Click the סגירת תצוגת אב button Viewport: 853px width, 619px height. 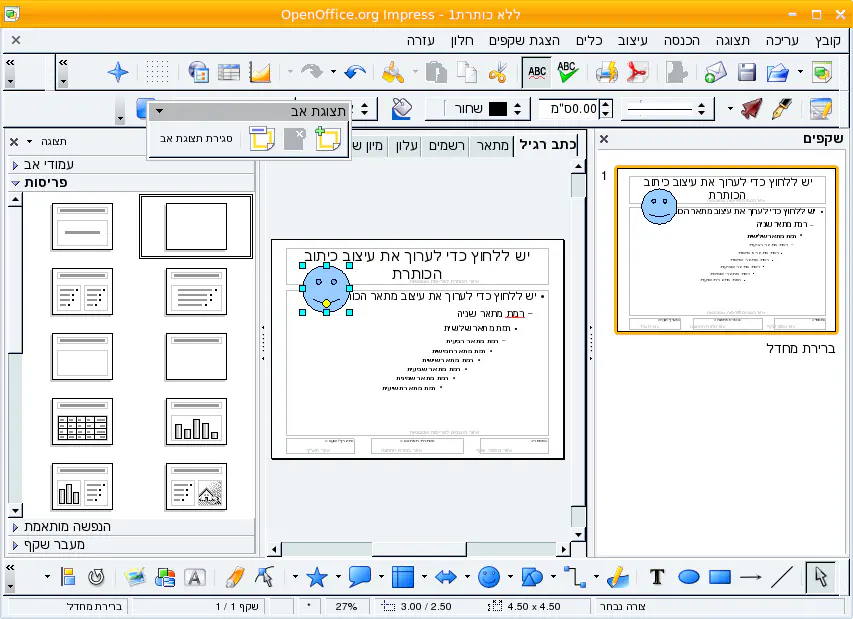point(197,139)
